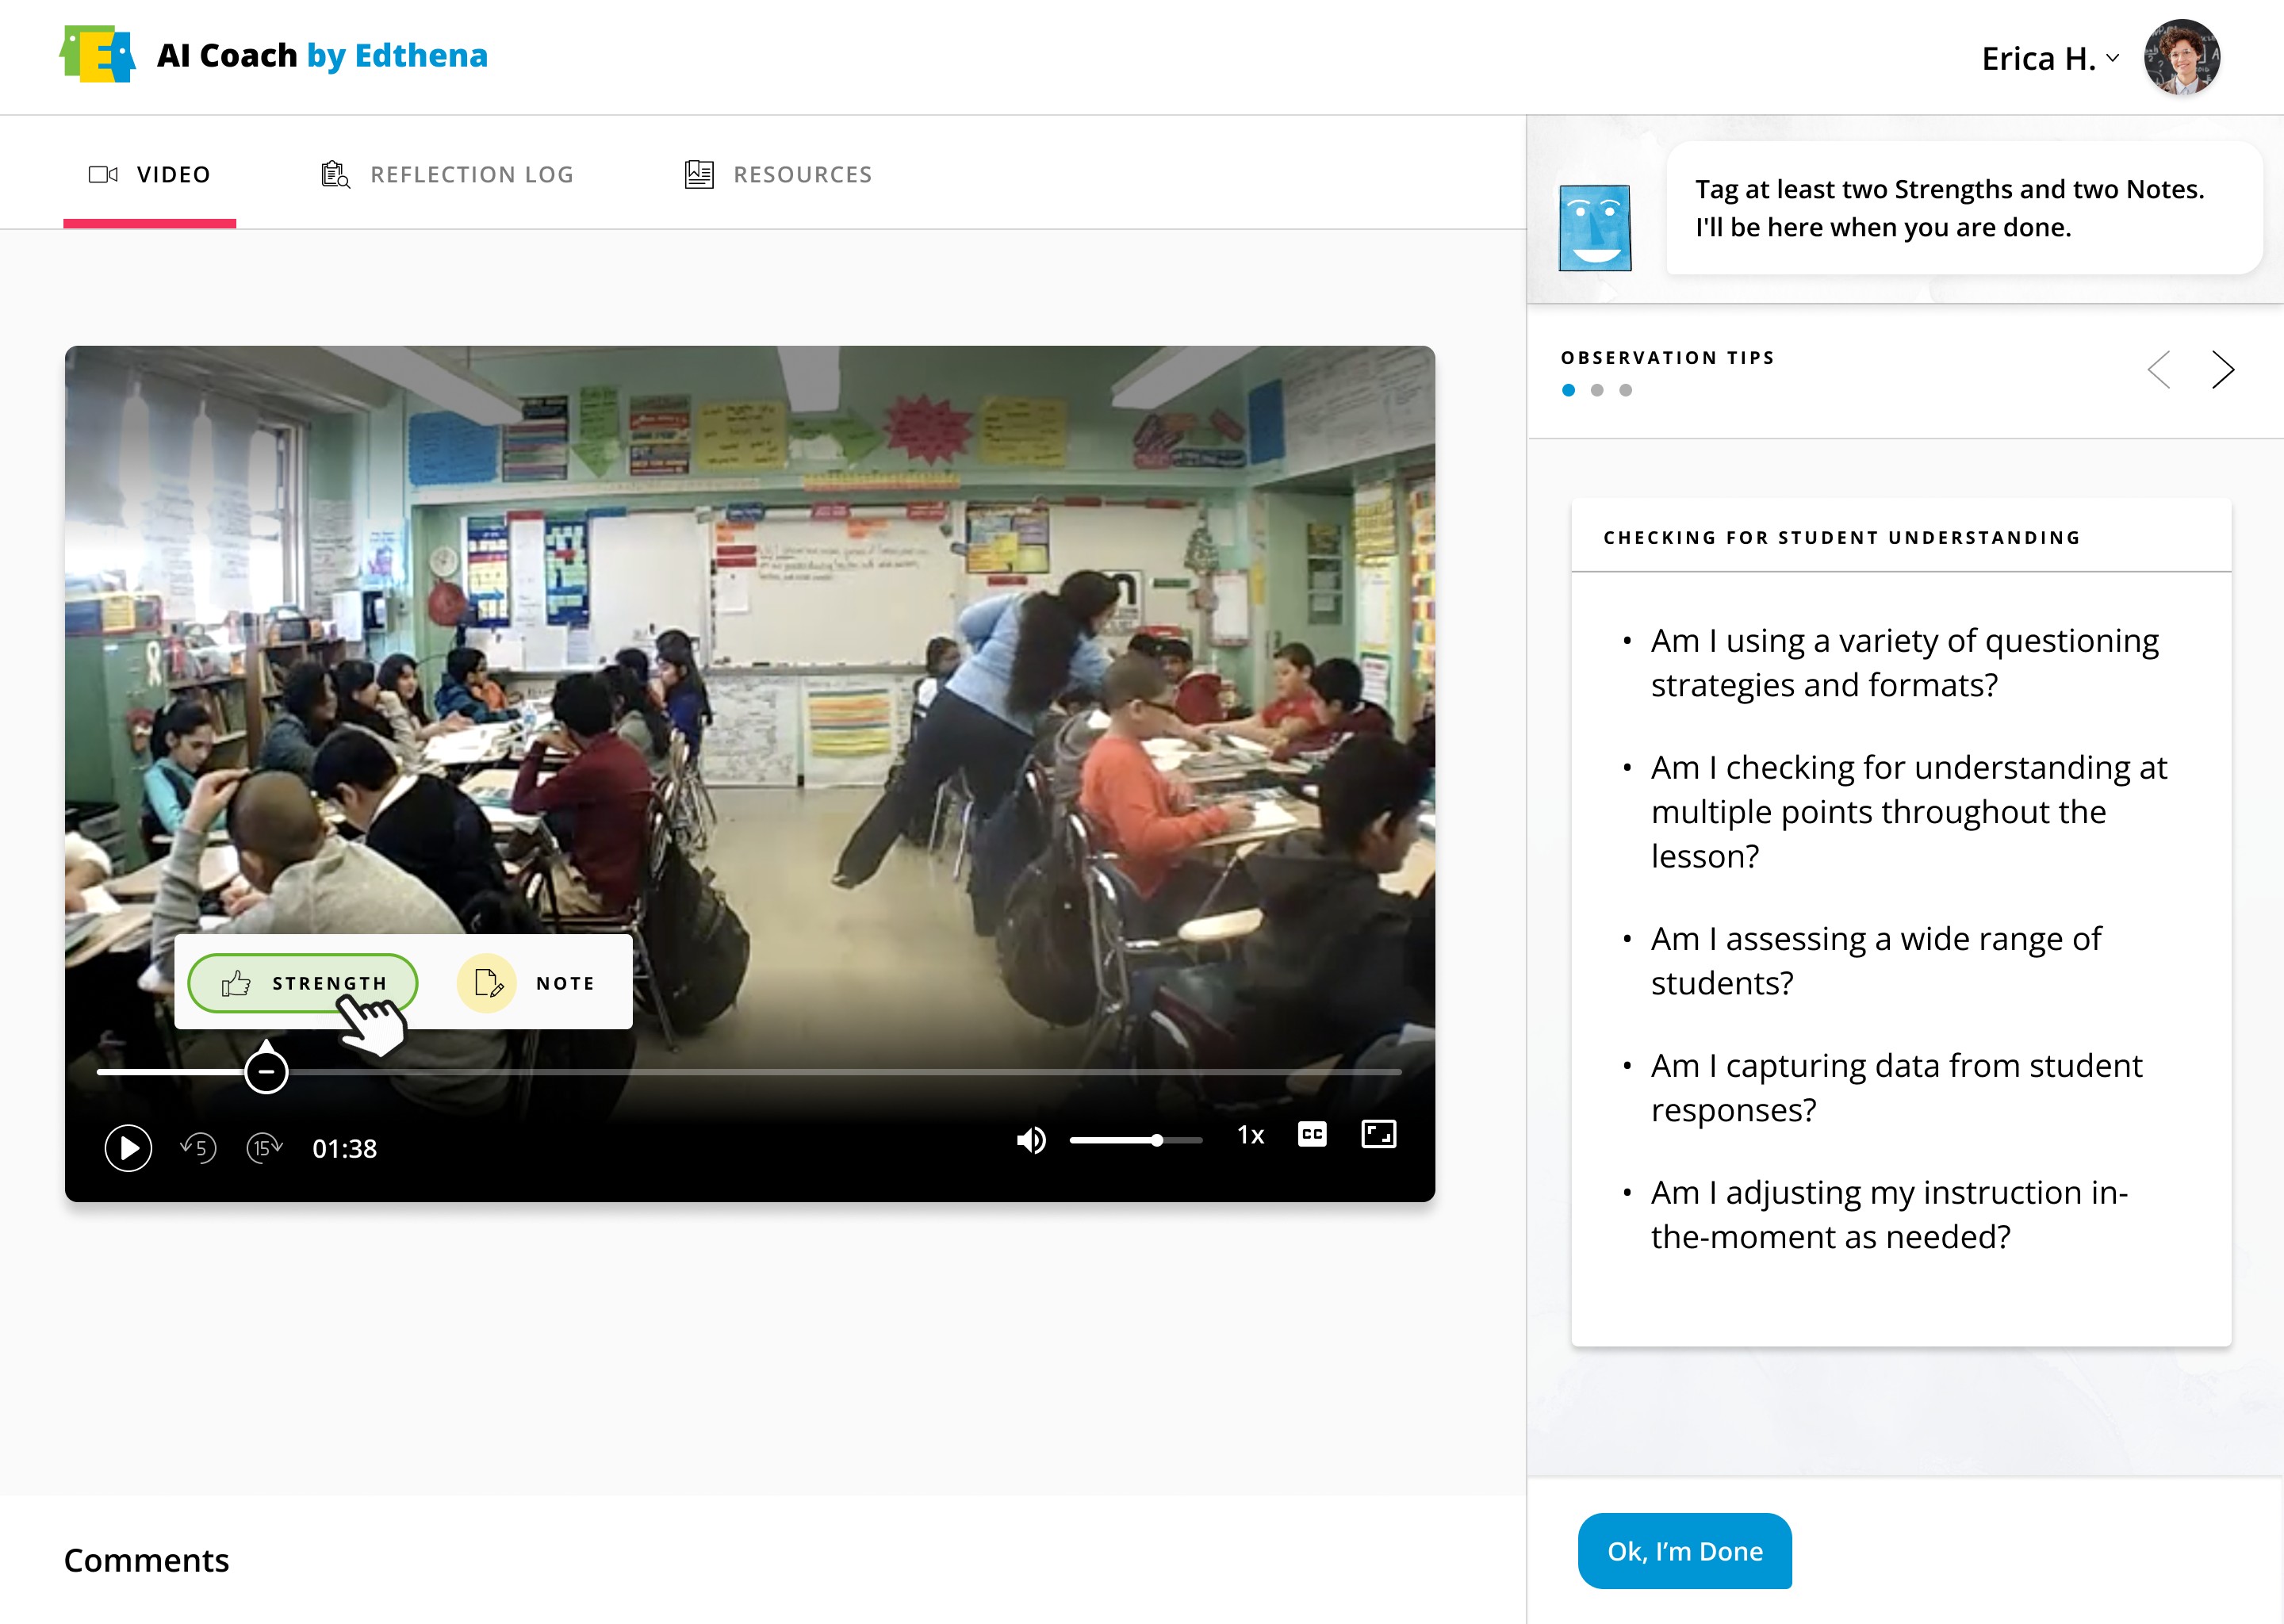Click the AI Coach blue face avatar

point(1595,228)
